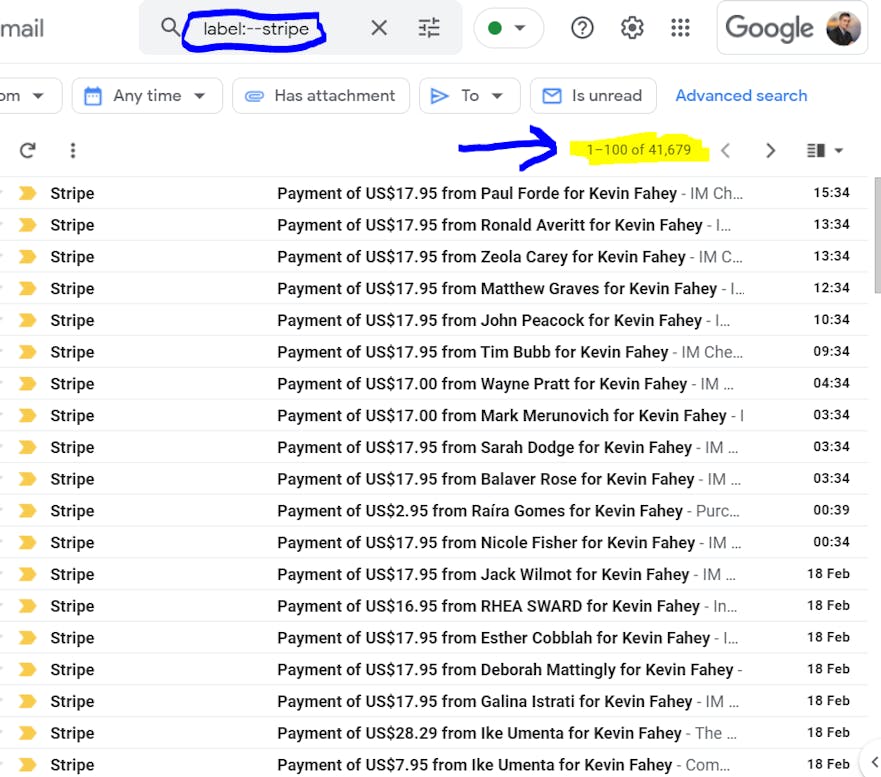Expand the Any time filter dropdown
Image resolution: width=881 pixels, height=777 pixels.
pos(146,96)
